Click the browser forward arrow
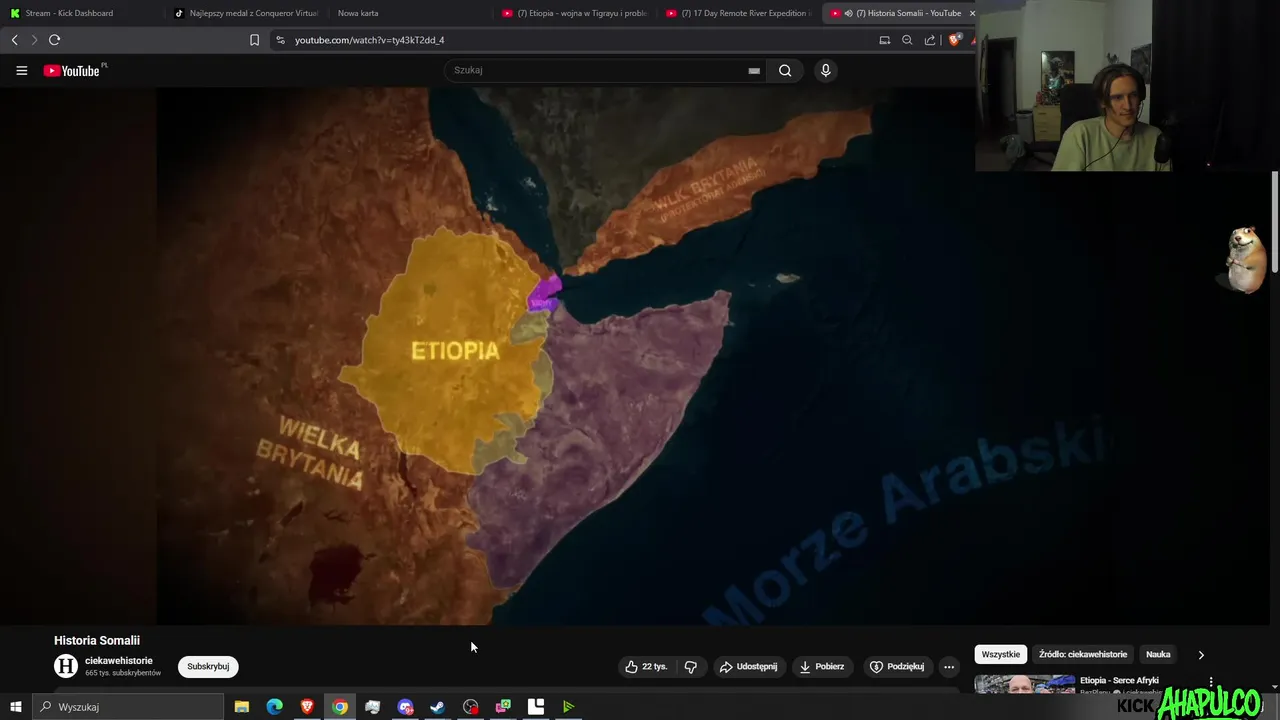This screenshot has width=1280, height=720. [x=33, y=40]
